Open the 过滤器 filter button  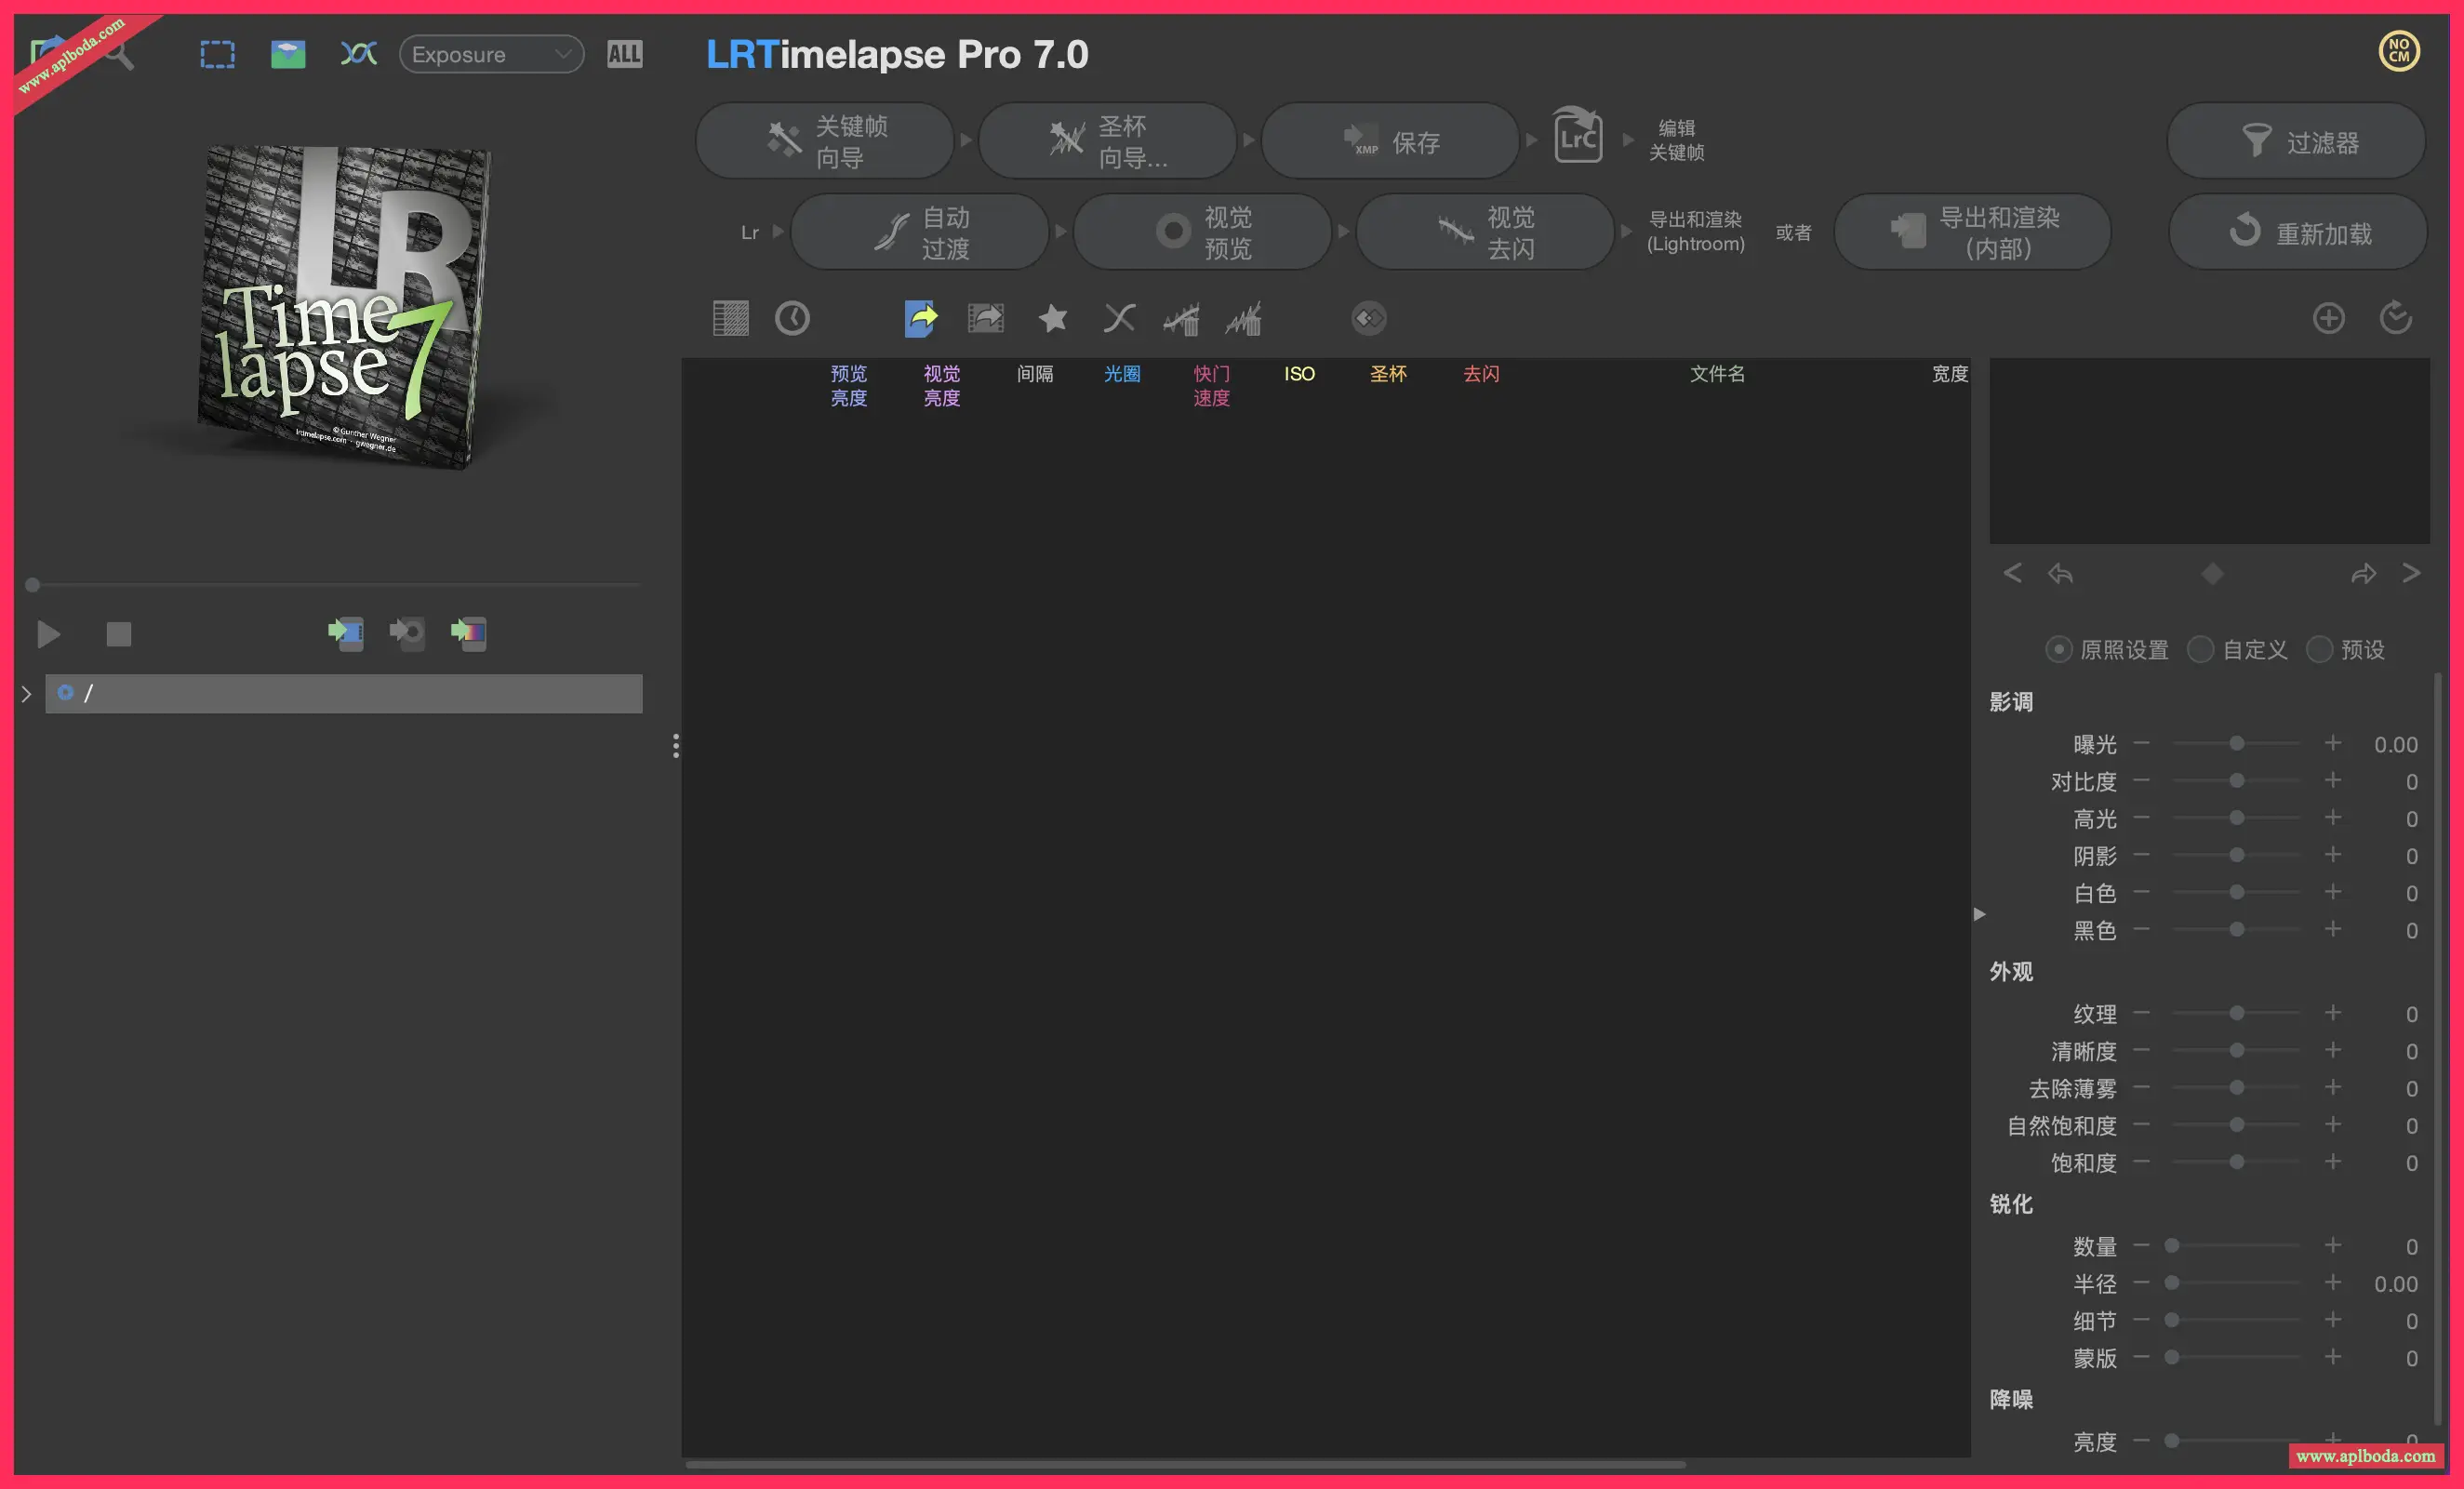pos(2296,141)
